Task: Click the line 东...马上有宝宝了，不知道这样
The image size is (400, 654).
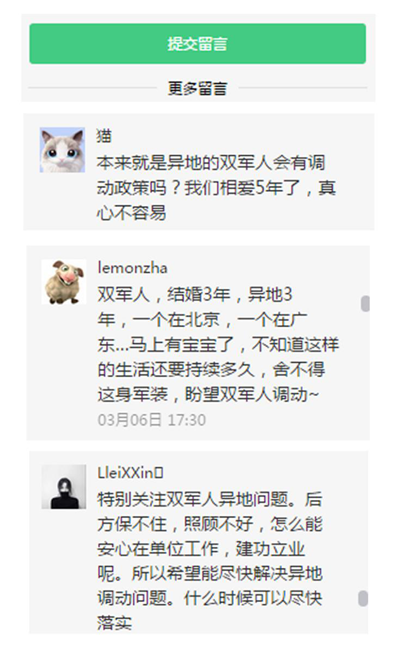Action: [218, 345]
